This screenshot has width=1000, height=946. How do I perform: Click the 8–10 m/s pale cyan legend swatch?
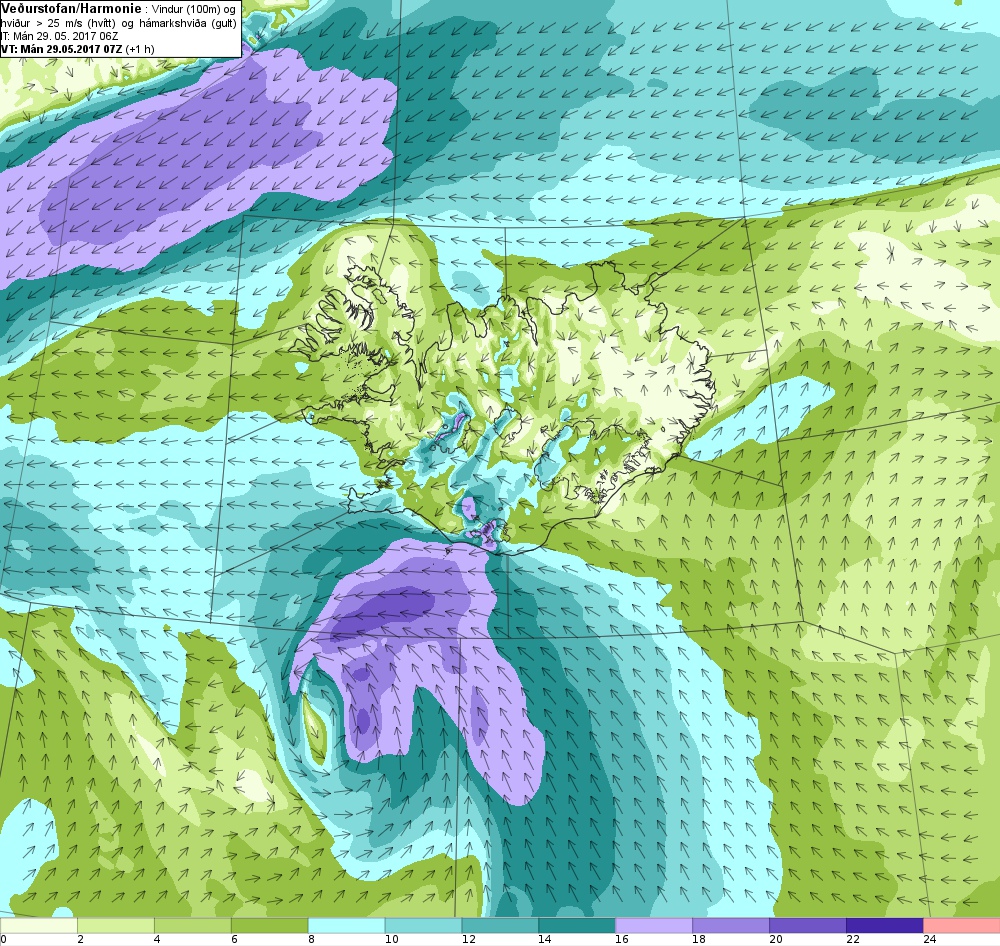point(346,925)
